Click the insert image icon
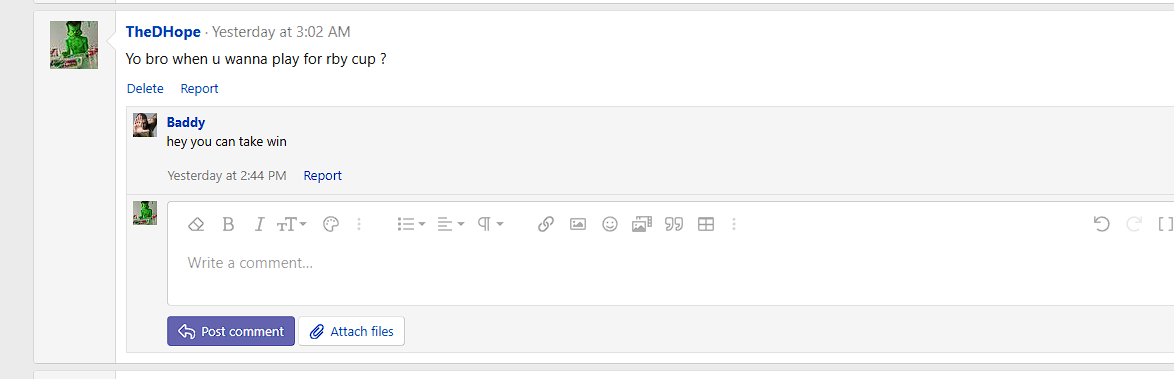1174x379 pixels. pyautogui.click(x=577, y=224)
